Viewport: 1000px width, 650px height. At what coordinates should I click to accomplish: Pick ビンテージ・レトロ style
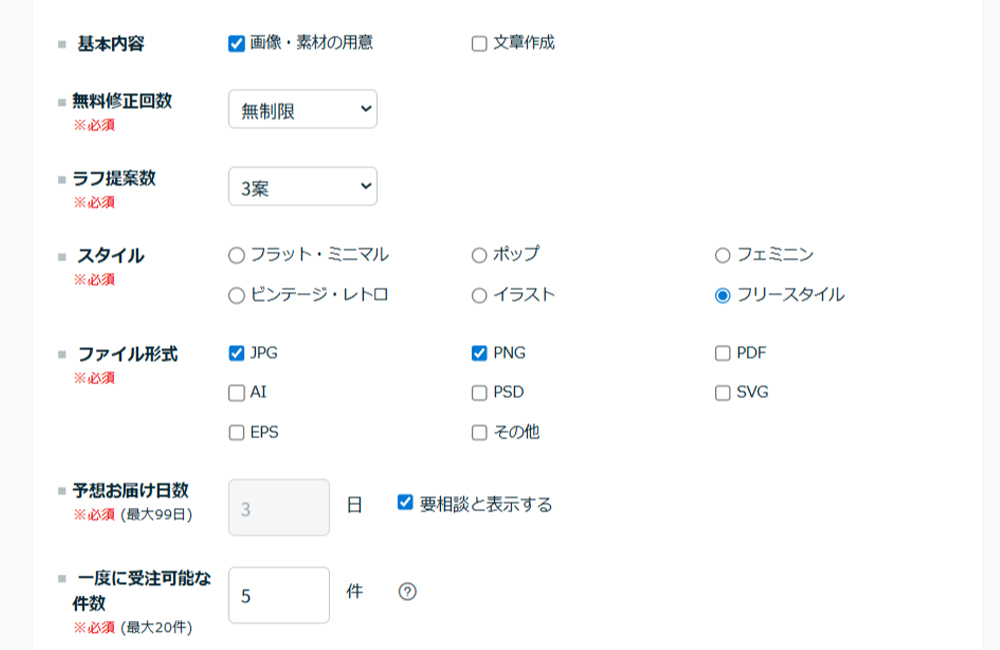click(237, 296)
